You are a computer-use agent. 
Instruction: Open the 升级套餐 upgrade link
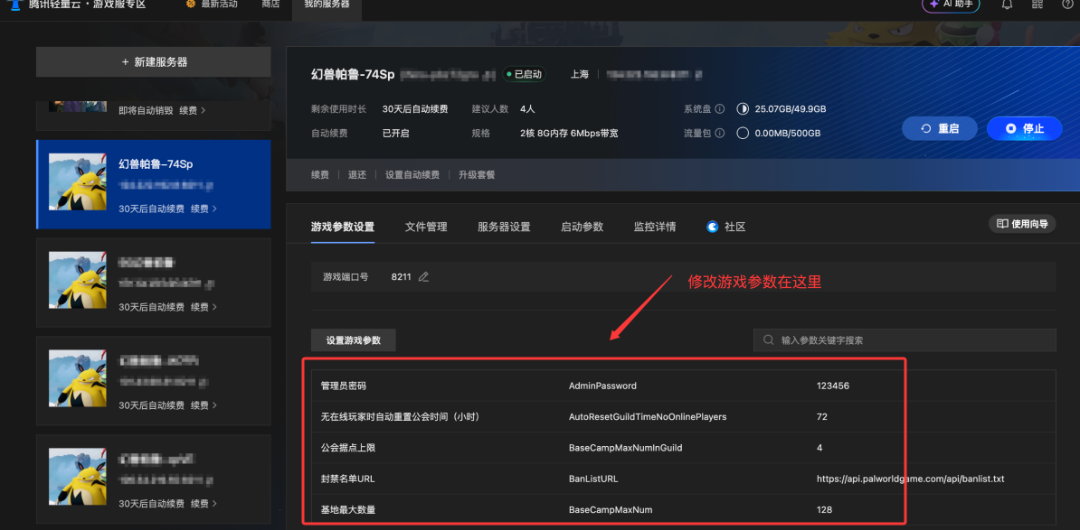(x=477, y=175)
